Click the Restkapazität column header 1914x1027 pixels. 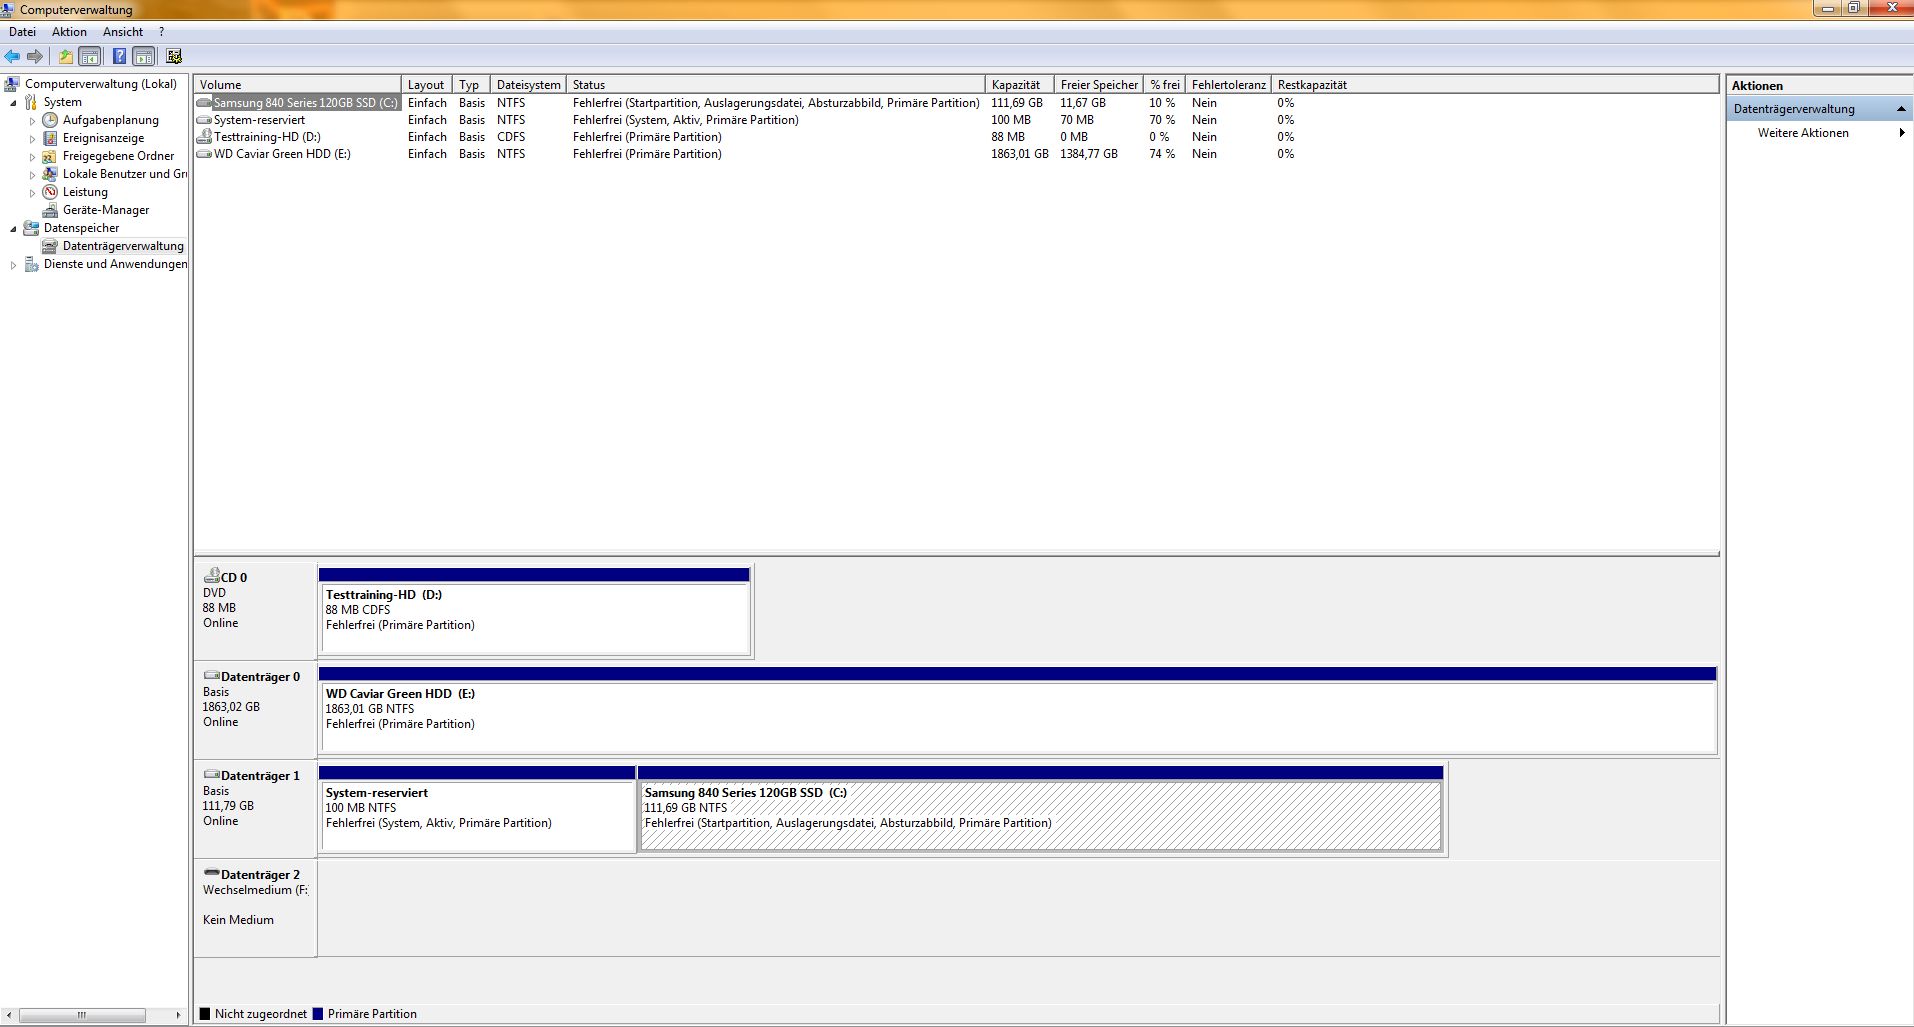(x=1312, y=85)
